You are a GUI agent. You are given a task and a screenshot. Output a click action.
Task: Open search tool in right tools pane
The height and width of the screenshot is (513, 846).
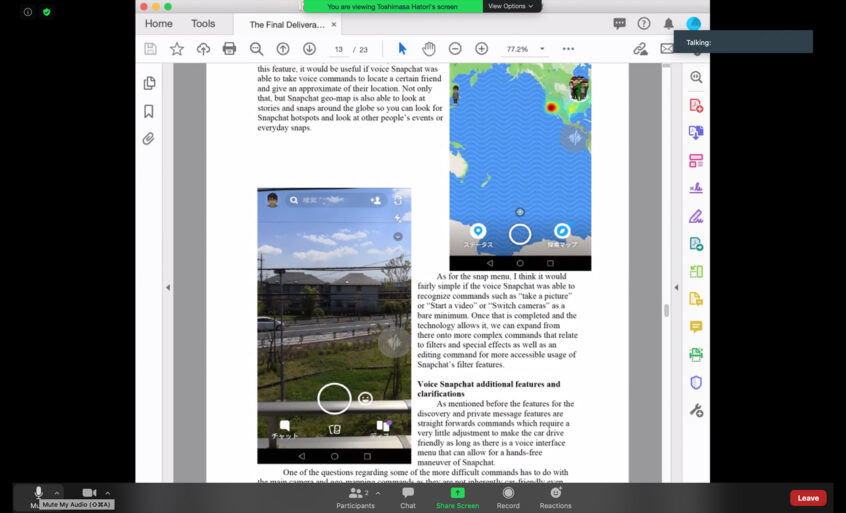(696, 77)
